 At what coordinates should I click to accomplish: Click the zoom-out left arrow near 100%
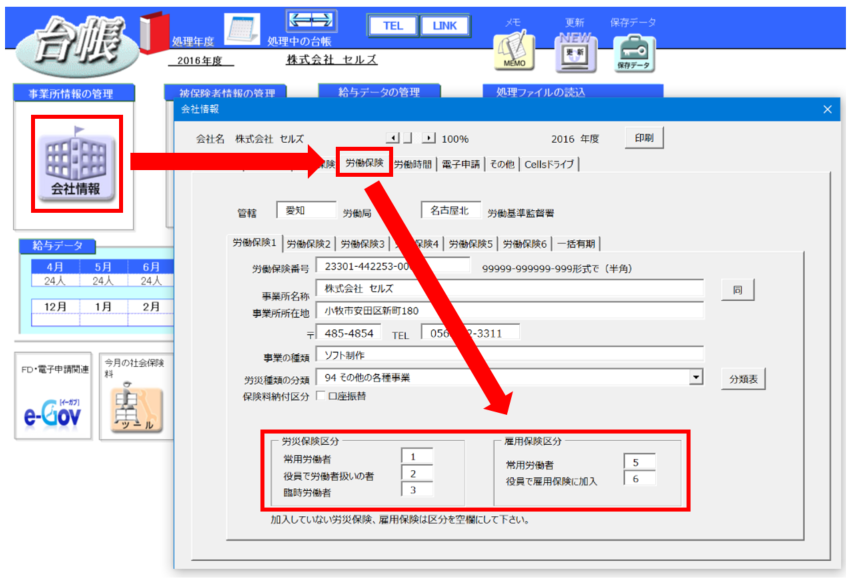[392, 138]
